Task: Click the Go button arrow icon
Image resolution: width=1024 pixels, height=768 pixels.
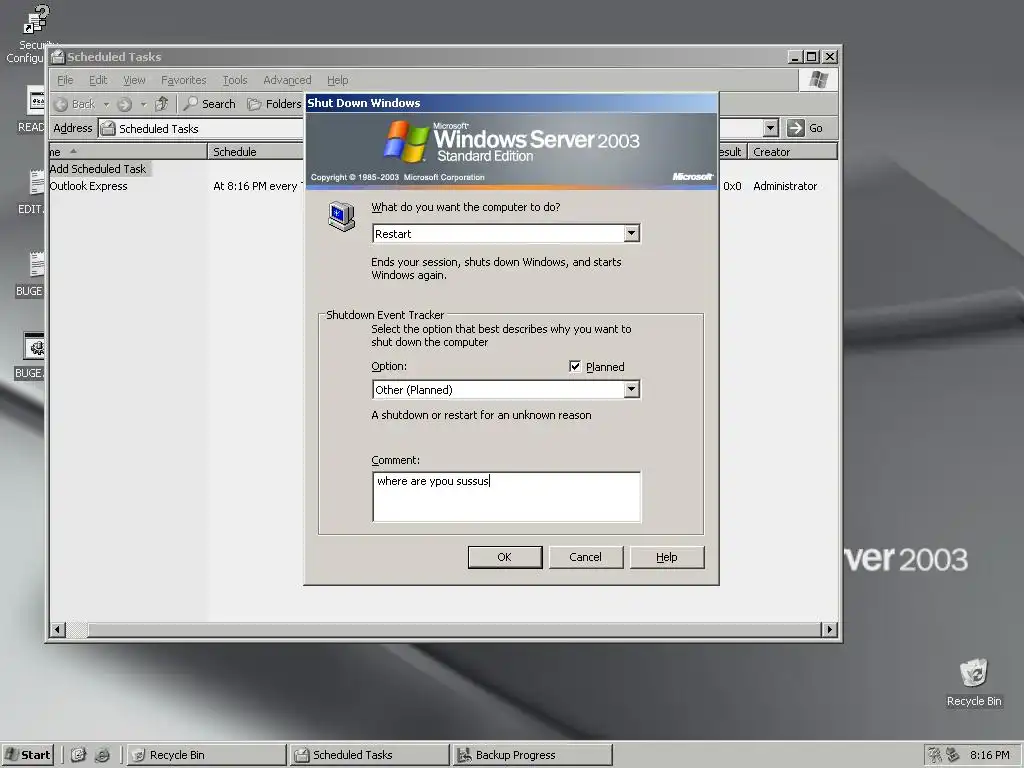Action: [795, 127]
